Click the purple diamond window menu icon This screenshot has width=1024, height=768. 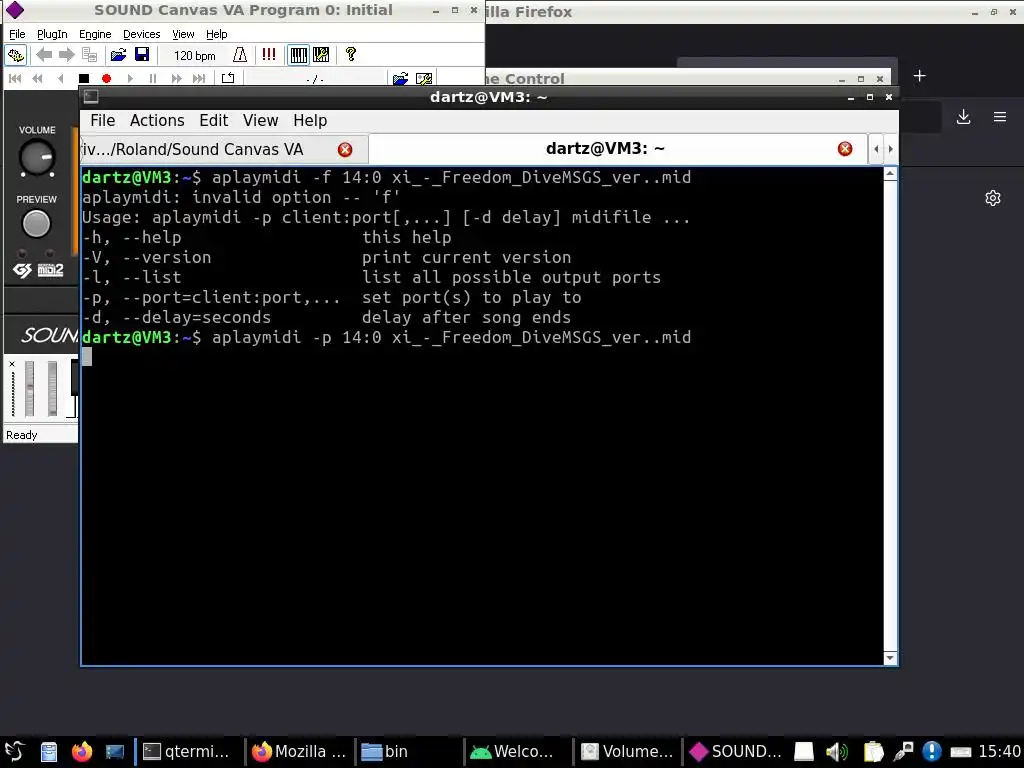14,10
